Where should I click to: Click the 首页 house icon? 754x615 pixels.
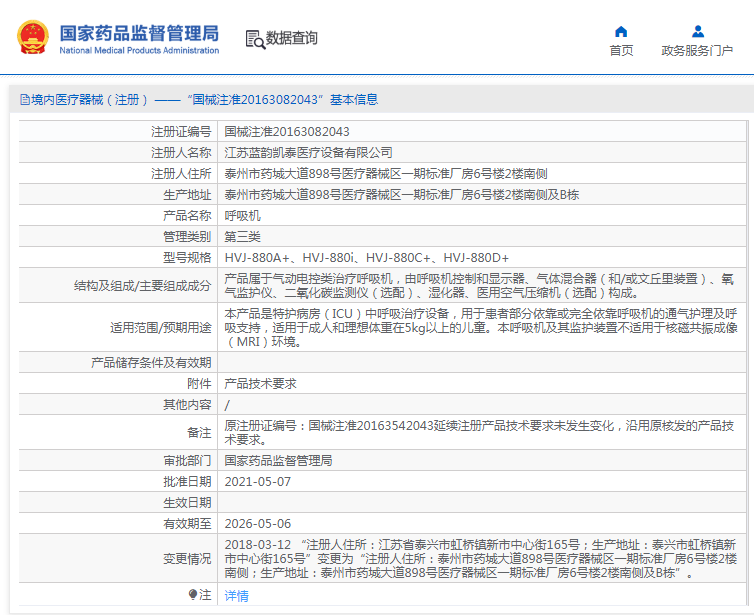click(621, 31)
